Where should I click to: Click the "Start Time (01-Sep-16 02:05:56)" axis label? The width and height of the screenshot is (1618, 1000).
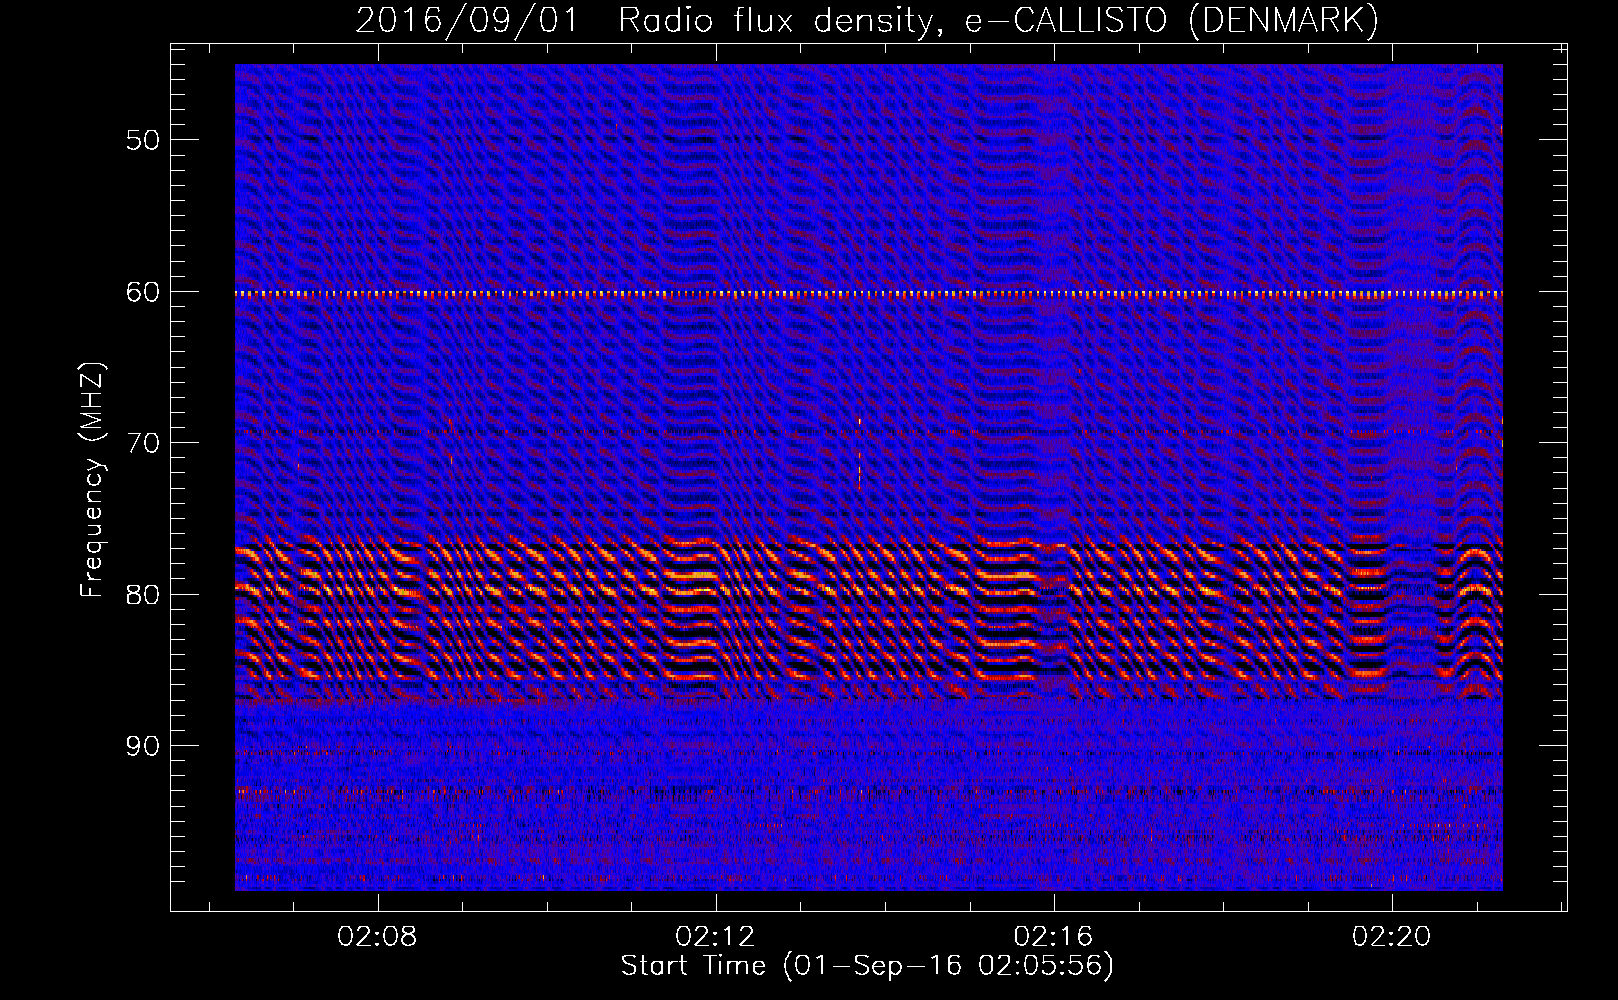tap(867, 965)
